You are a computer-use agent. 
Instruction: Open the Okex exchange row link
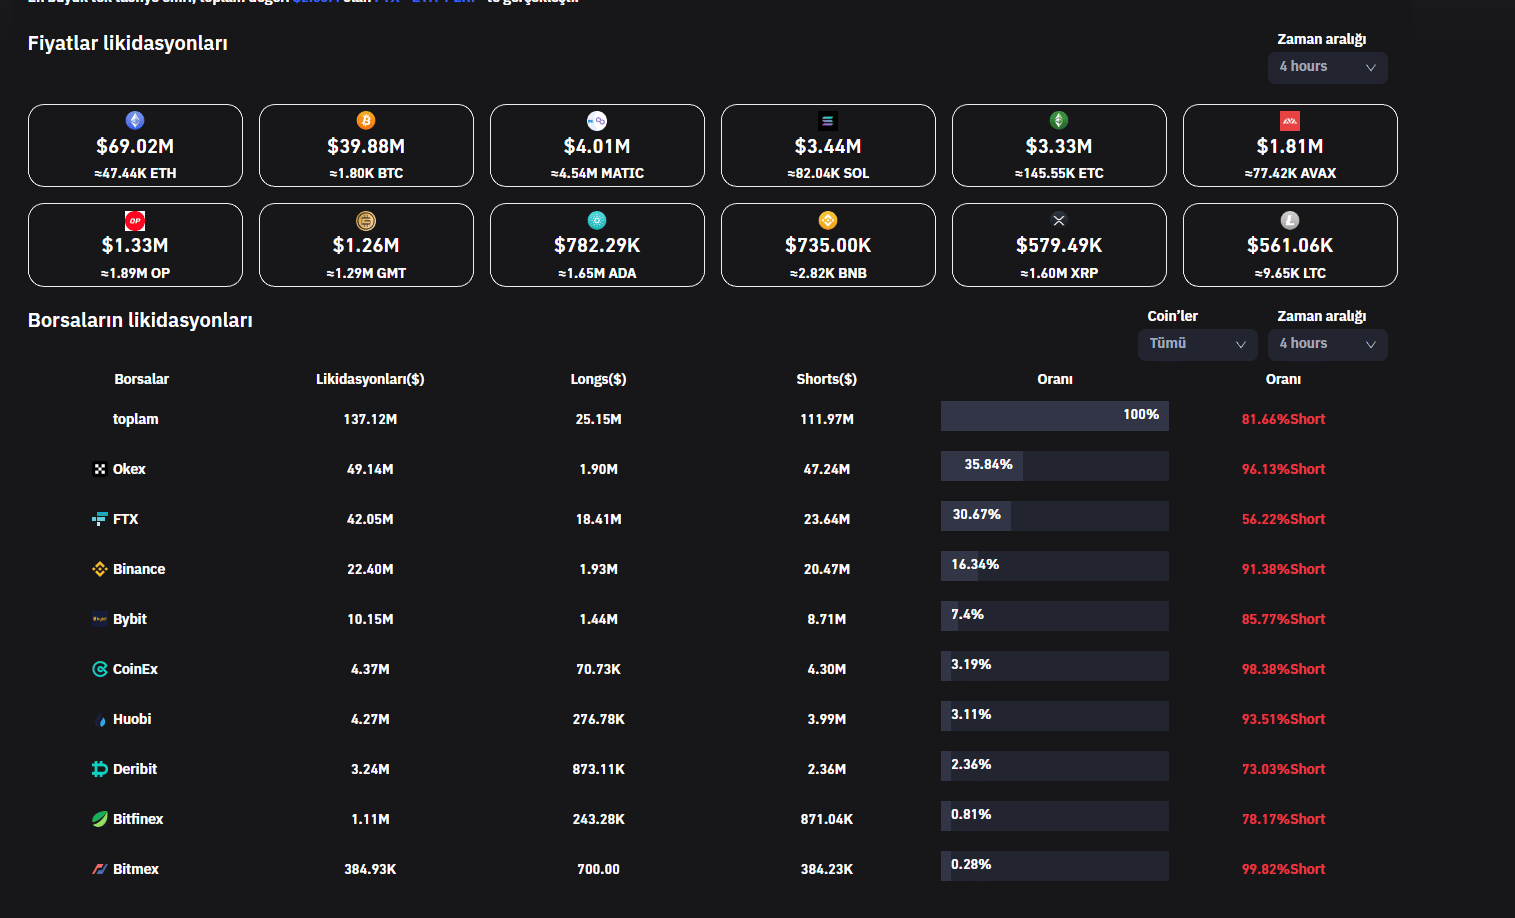coord(128,469)
